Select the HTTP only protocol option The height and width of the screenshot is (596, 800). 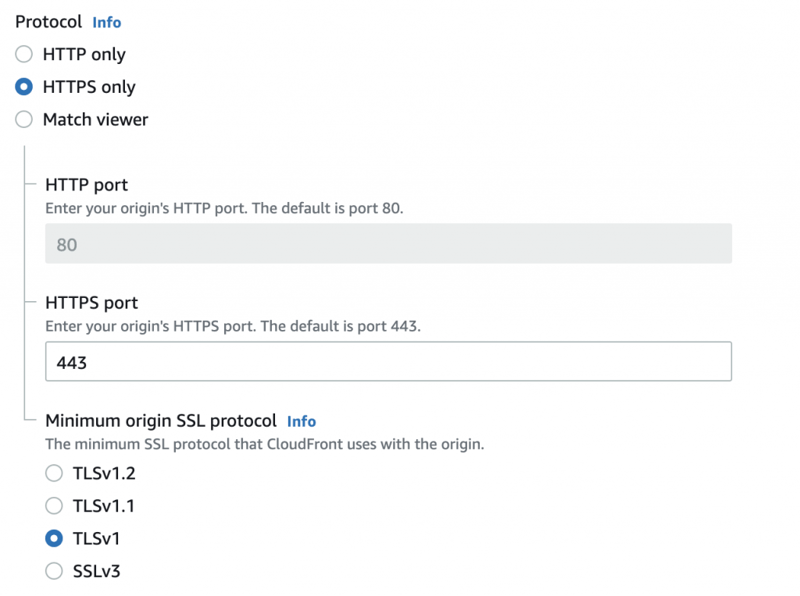tap(24, 55)
